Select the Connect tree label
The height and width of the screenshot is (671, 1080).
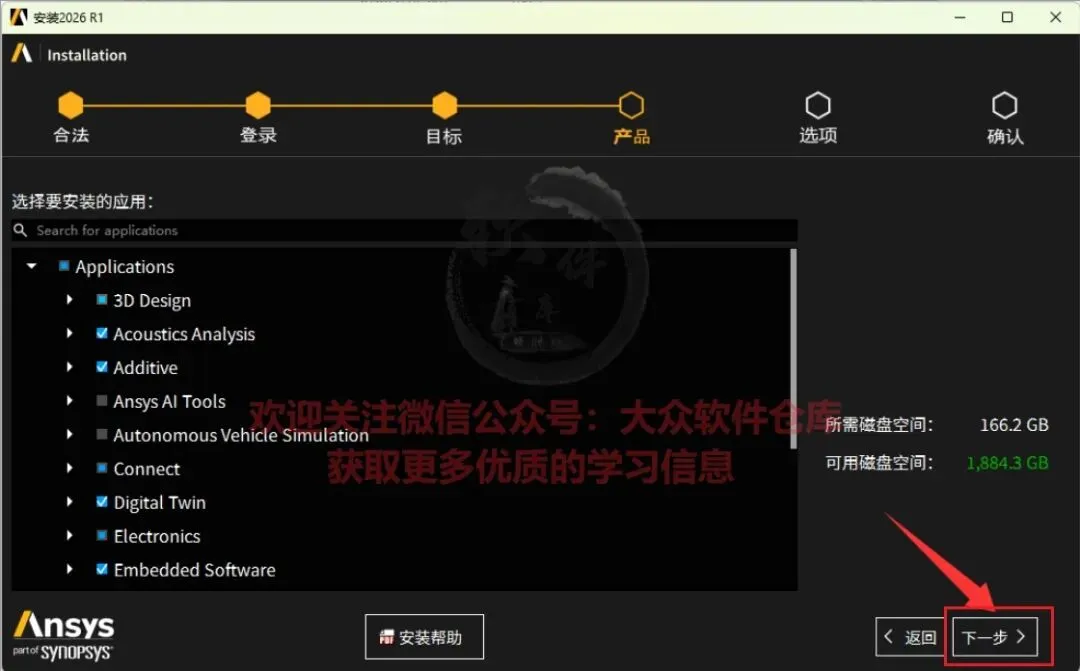coord(147,469)
